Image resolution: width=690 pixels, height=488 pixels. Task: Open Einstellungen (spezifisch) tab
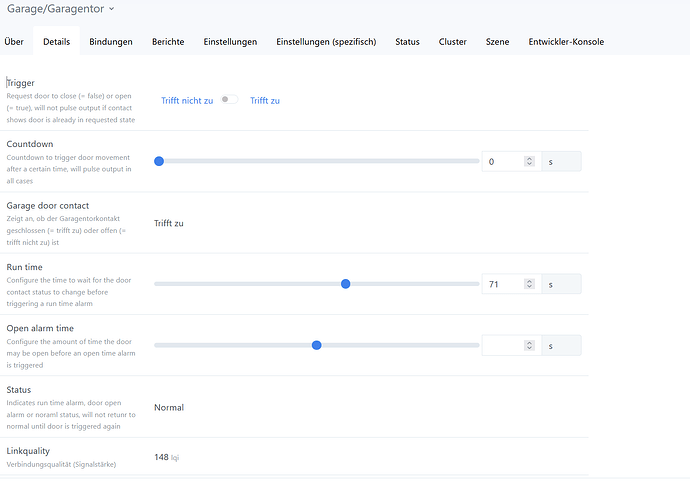326,42
